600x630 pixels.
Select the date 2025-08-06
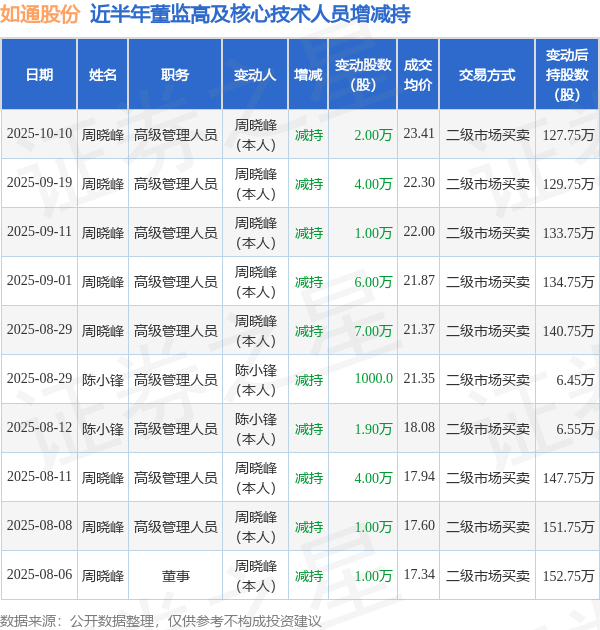pyautogui.click(x=39, y=575)
